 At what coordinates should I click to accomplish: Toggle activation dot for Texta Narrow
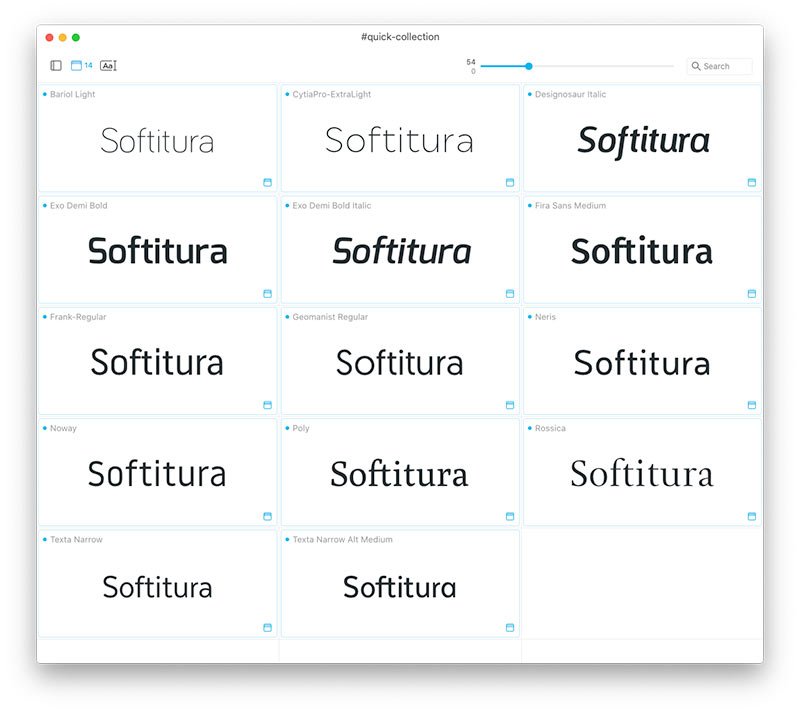pyautogui.click(x=45, y=539)
